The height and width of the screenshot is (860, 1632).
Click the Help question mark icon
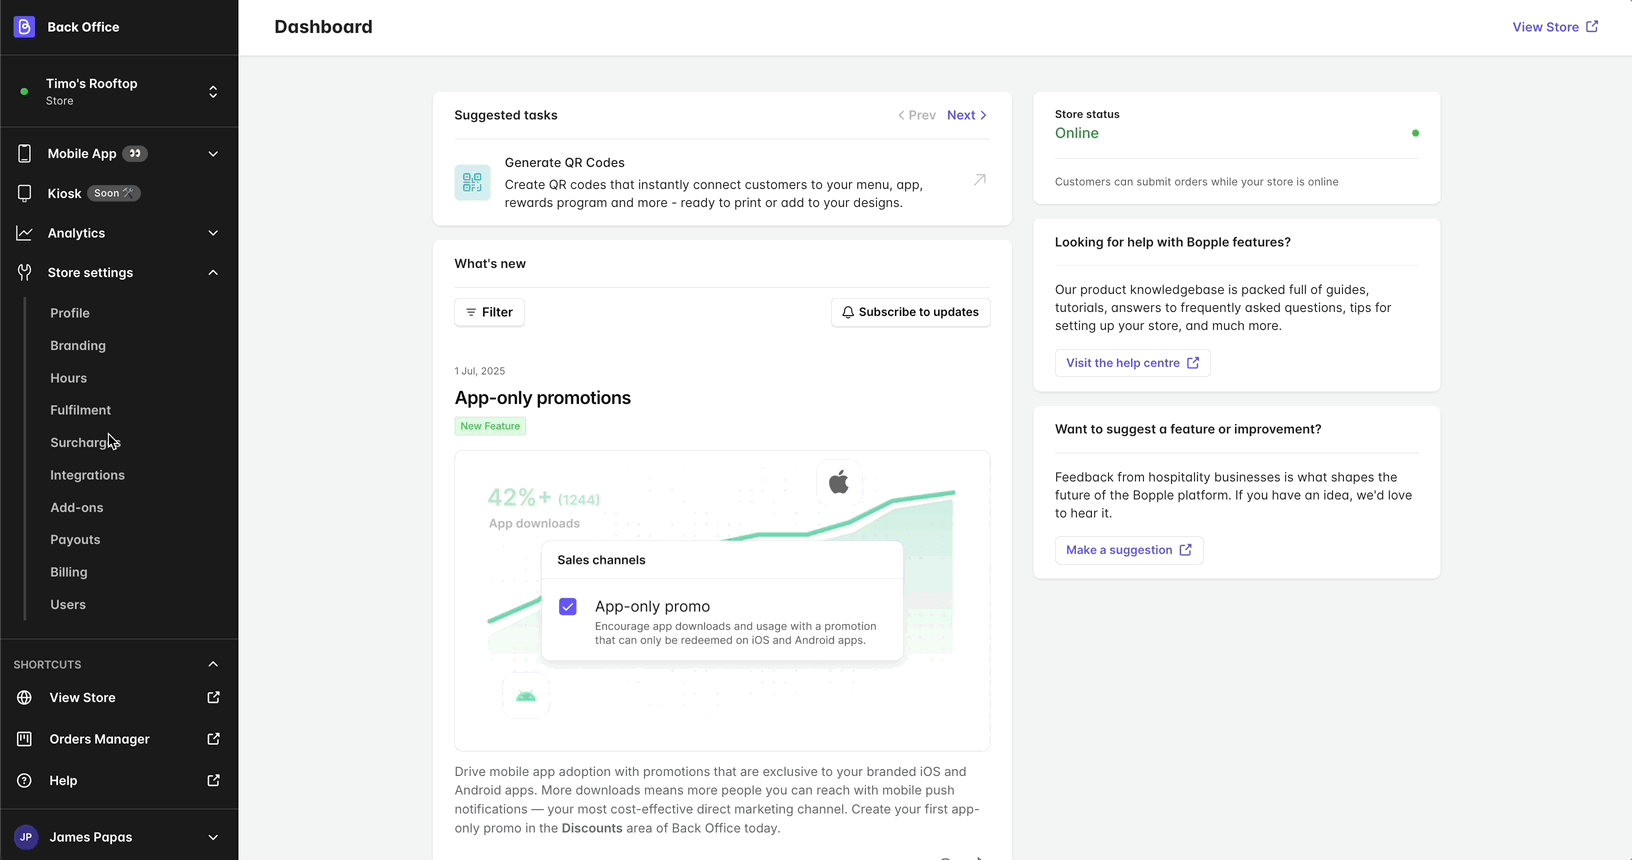(x=24, y=780)
